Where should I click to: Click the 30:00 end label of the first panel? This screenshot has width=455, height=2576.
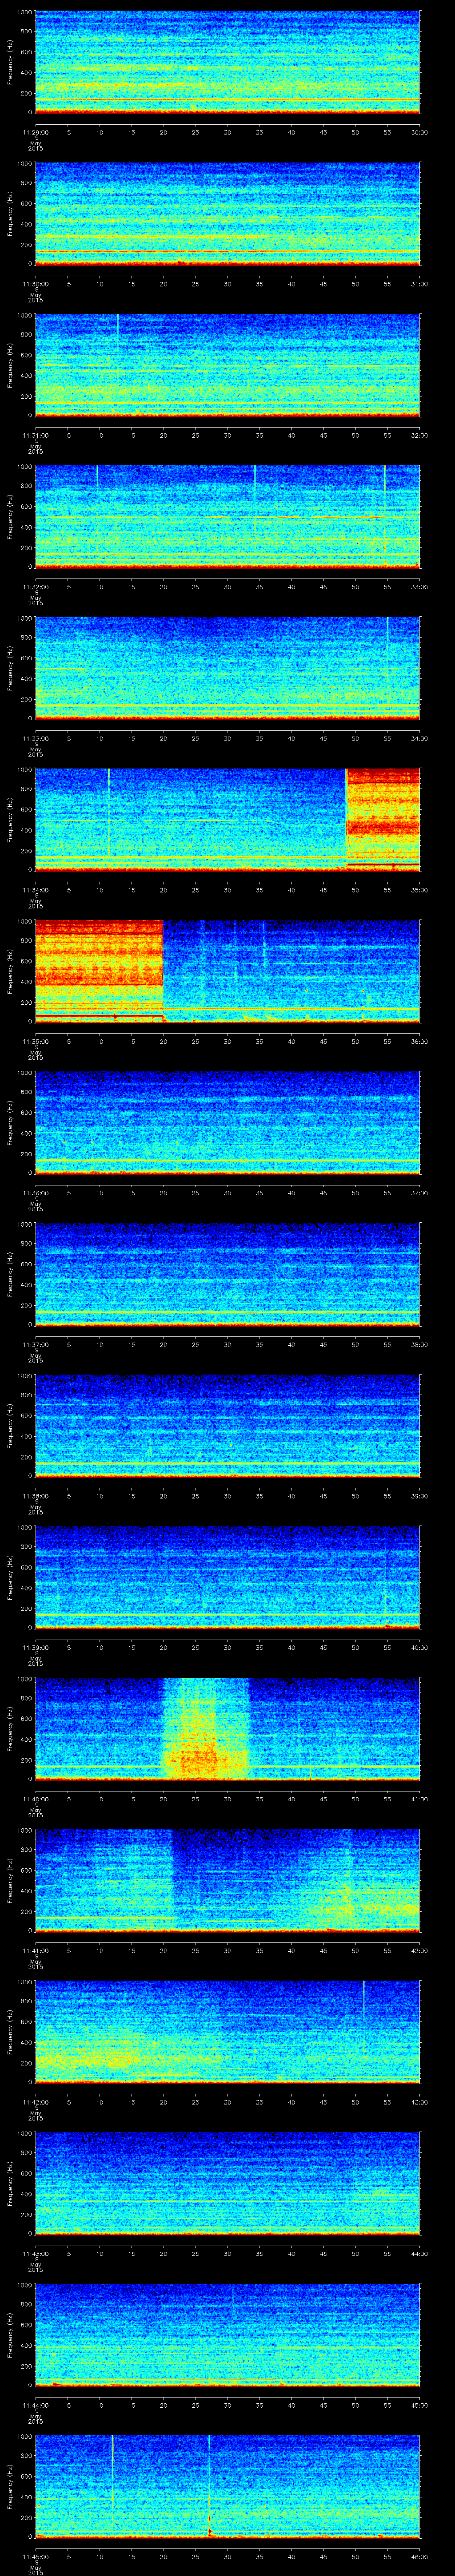coord(419,132)
